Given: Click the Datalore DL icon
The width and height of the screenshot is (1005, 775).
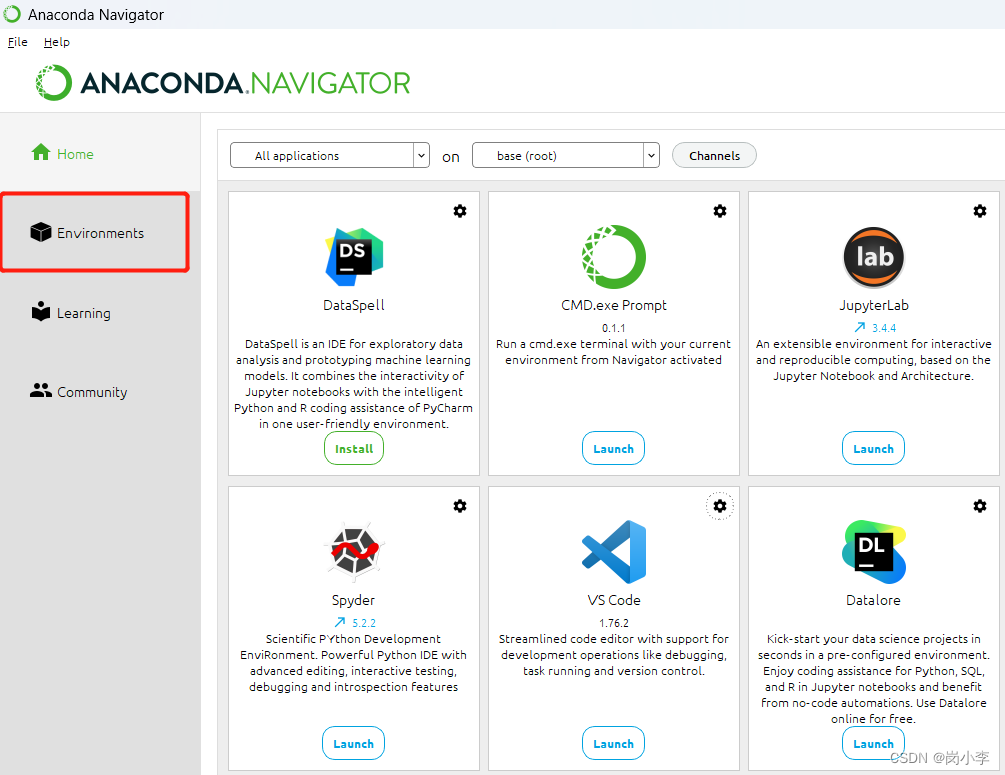Looking at the screenshot, I should pos(874,552).
